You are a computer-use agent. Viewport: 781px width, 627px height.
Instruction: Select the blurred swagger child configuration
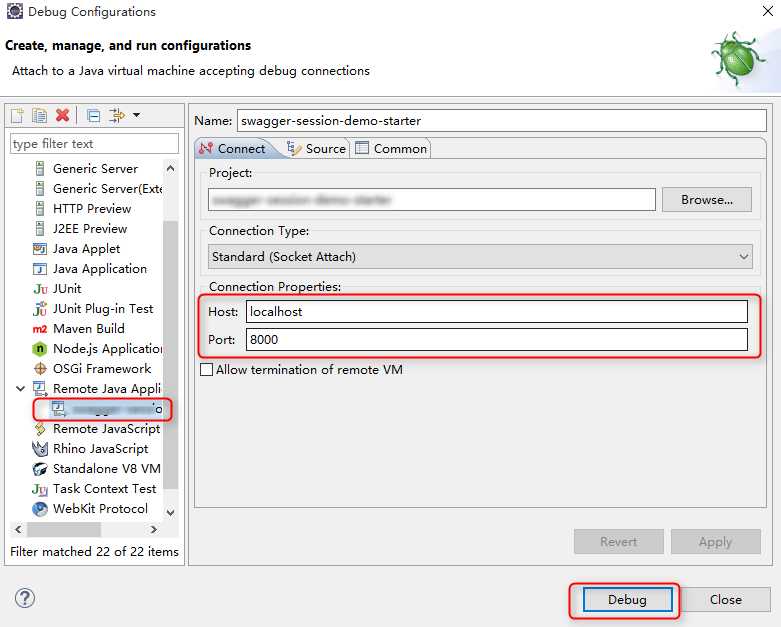point(106,409)
